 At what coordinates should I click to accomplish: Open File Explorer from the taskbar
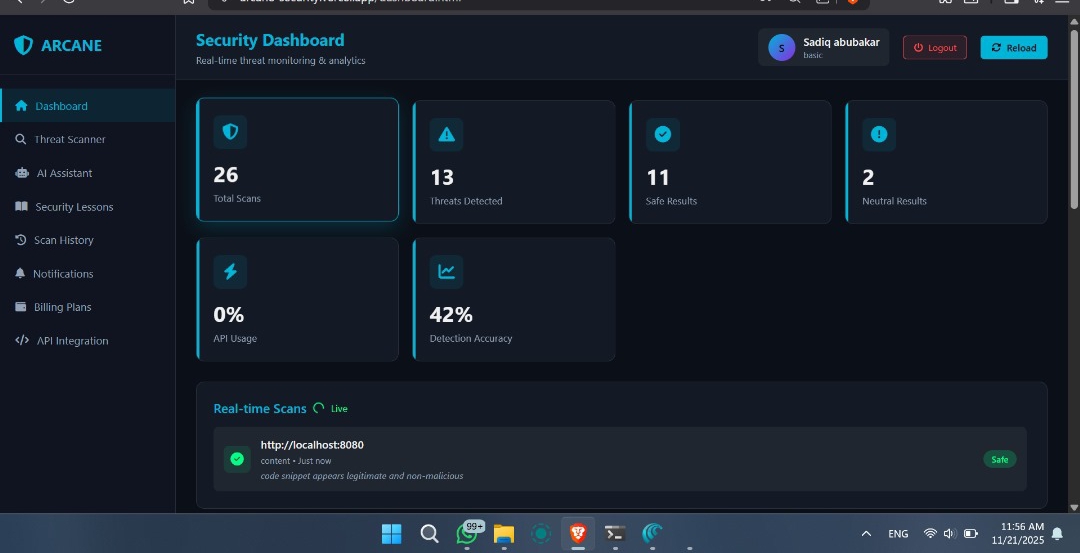[504, 534]
